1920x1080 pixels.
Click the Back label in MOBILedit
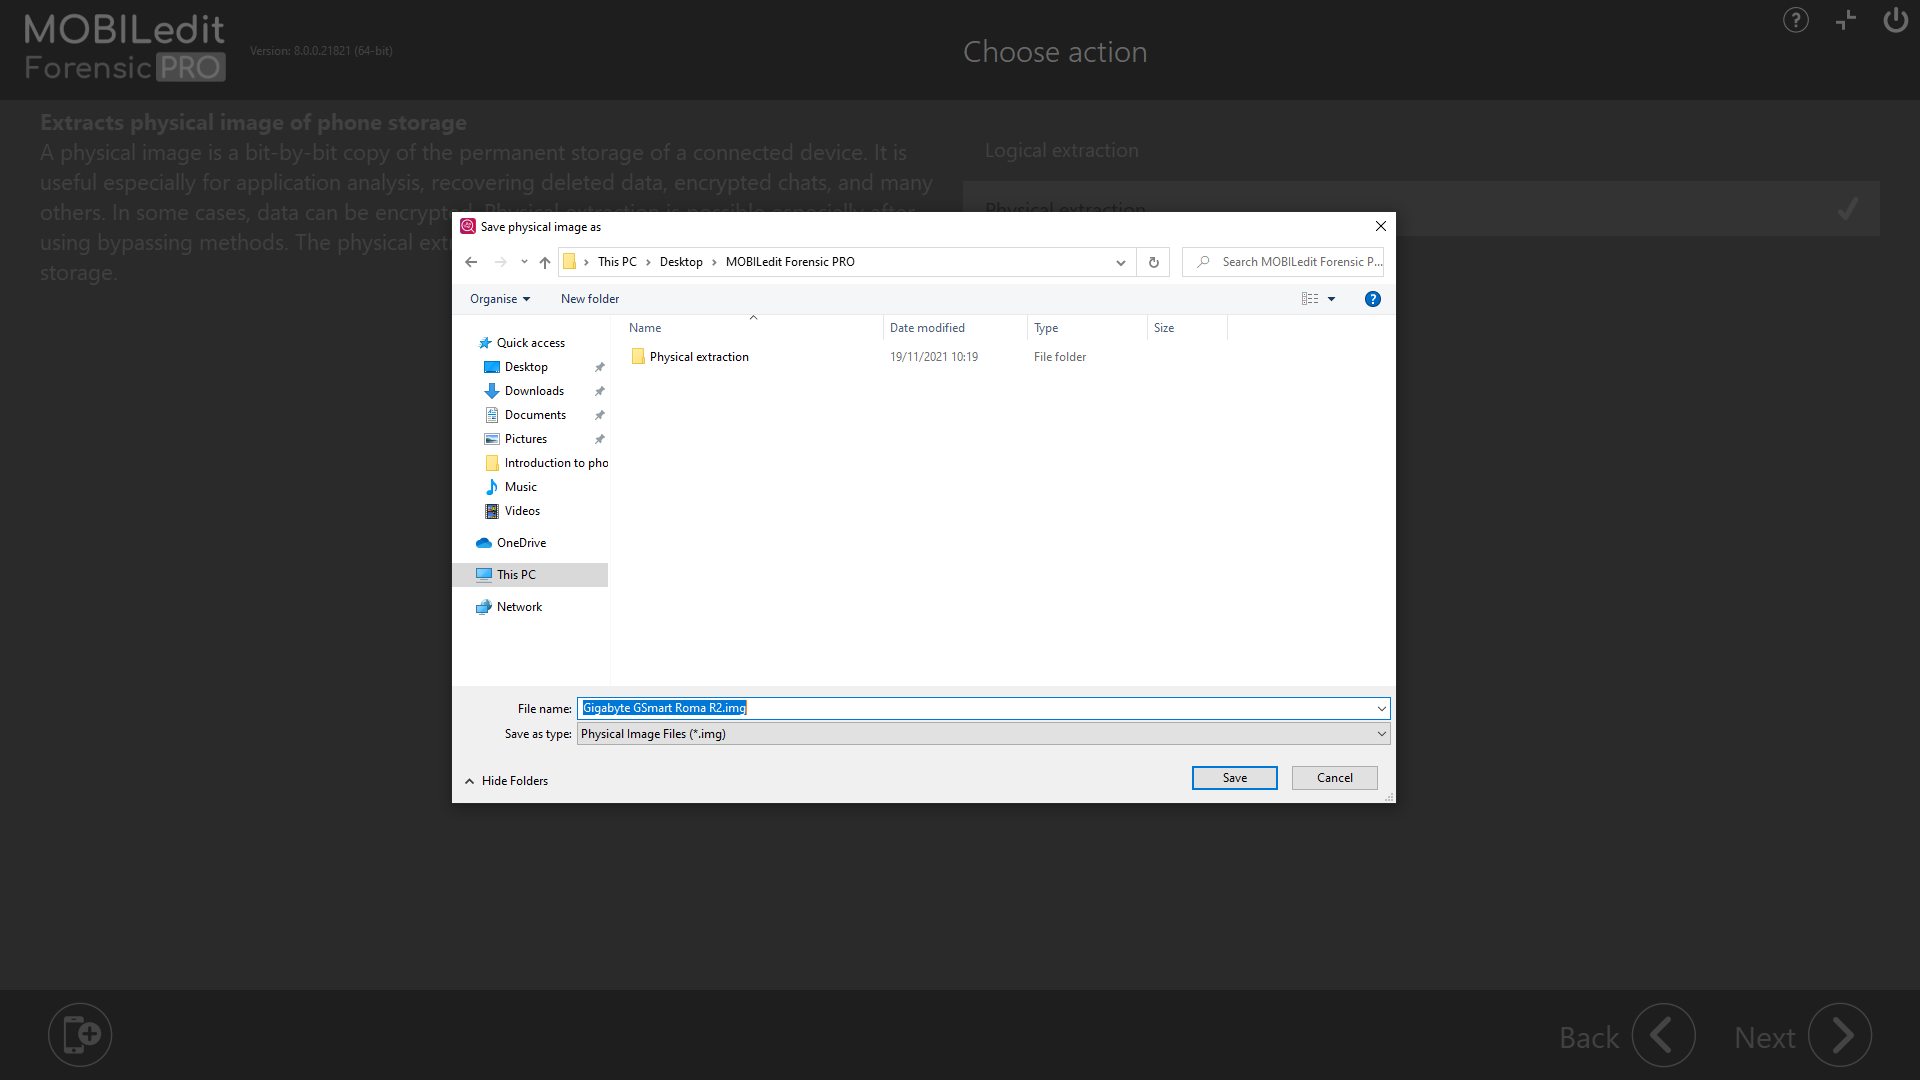1589,1038
